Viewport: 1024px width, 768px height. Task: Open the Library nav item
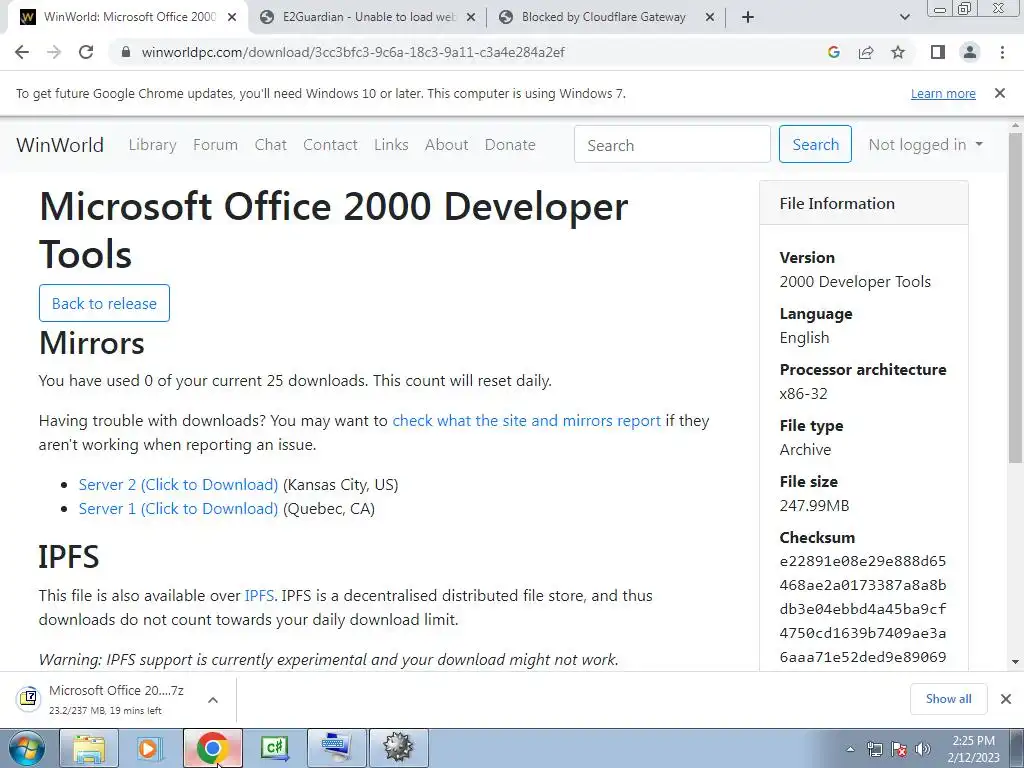[152, 144]
